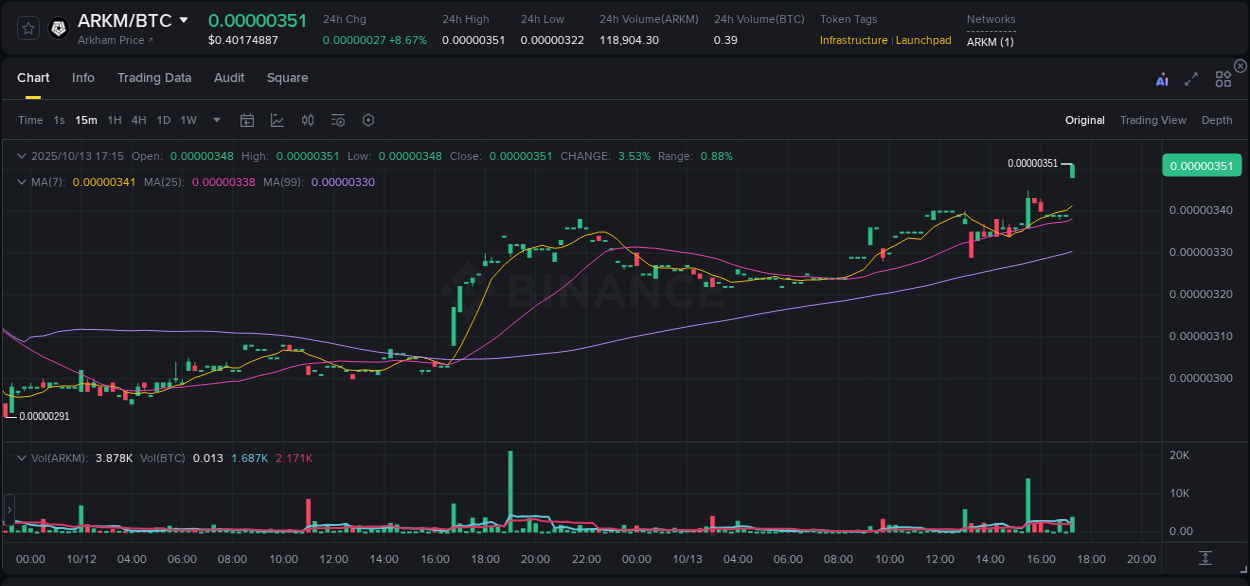Switch to the Trading Data tab
1250x586 pixels.
tap(154, 78)
